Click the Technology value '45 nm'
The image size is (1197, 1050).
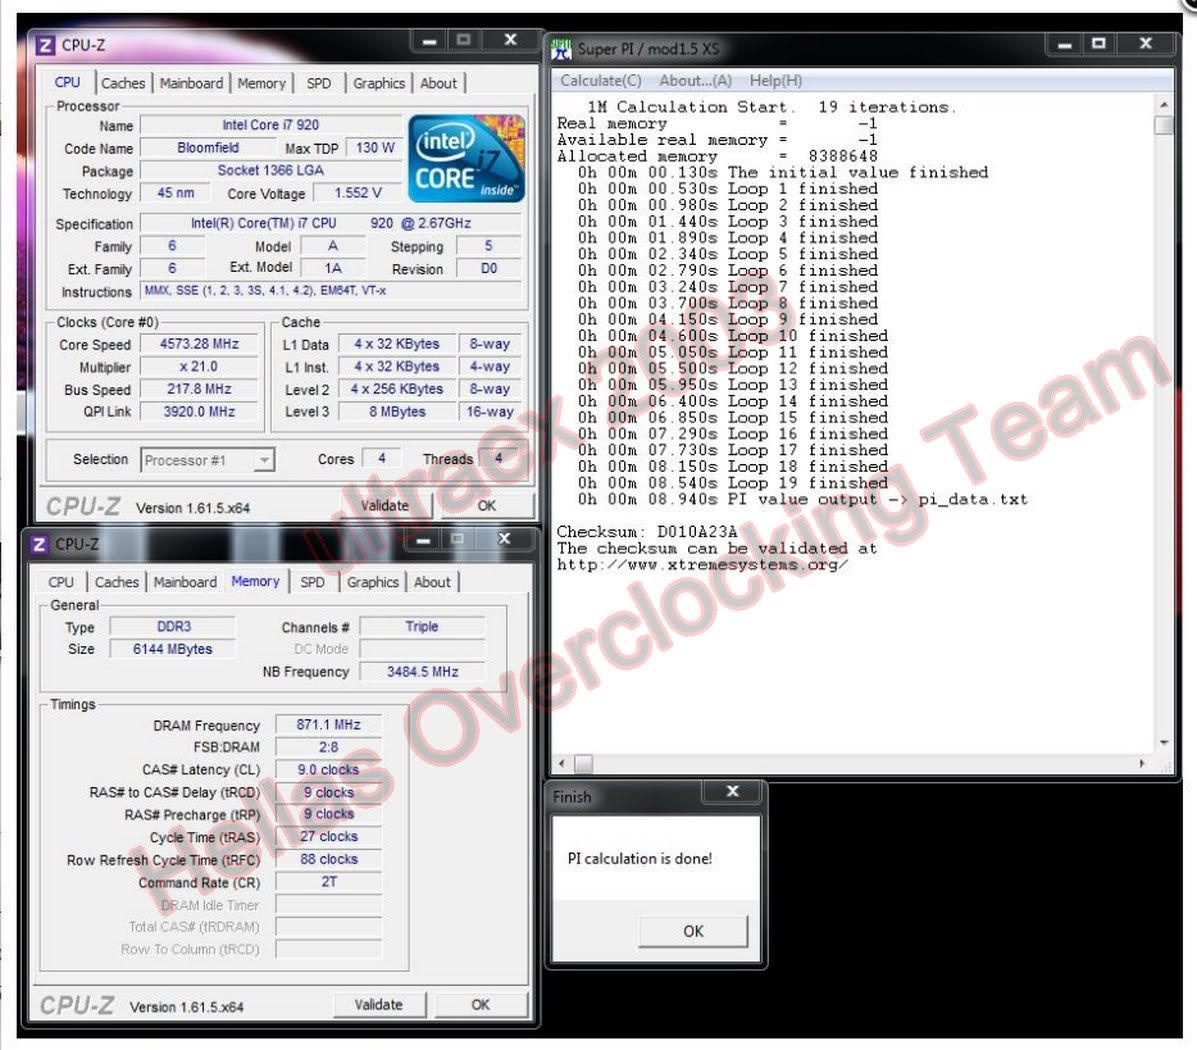click(x=176, y=193)
